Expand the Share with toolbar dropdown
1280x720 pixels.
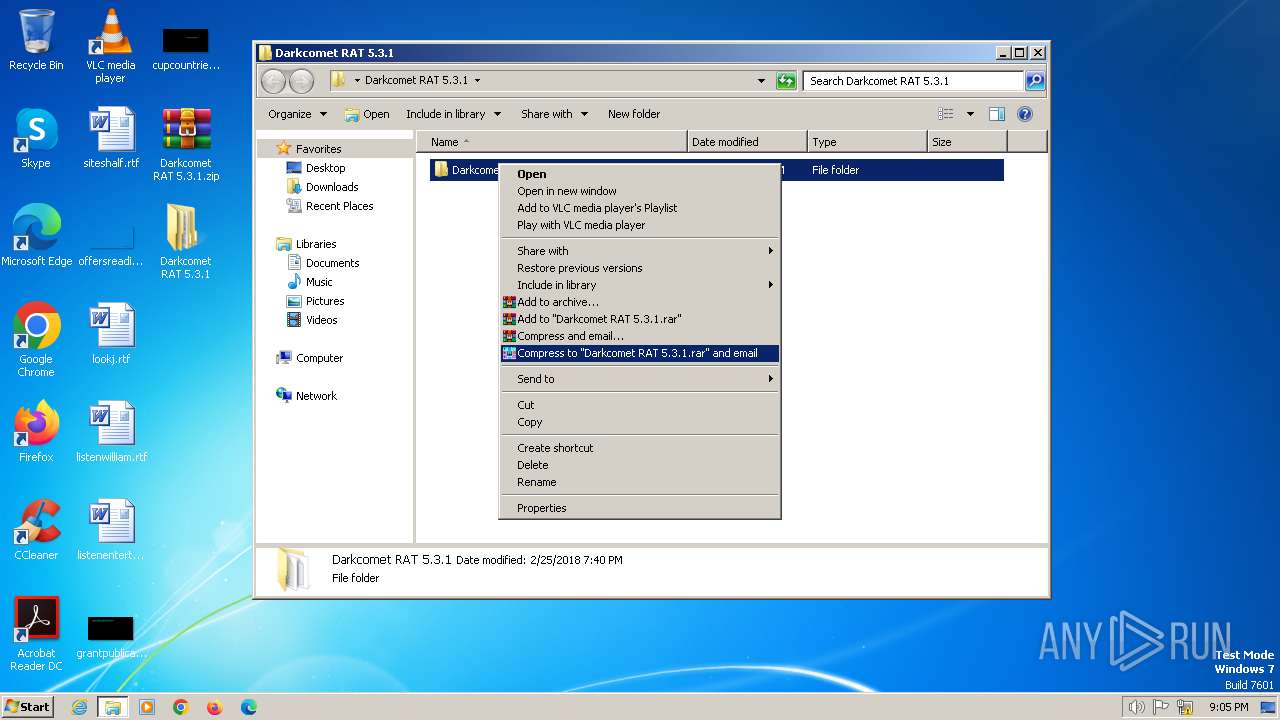point(554,114)
